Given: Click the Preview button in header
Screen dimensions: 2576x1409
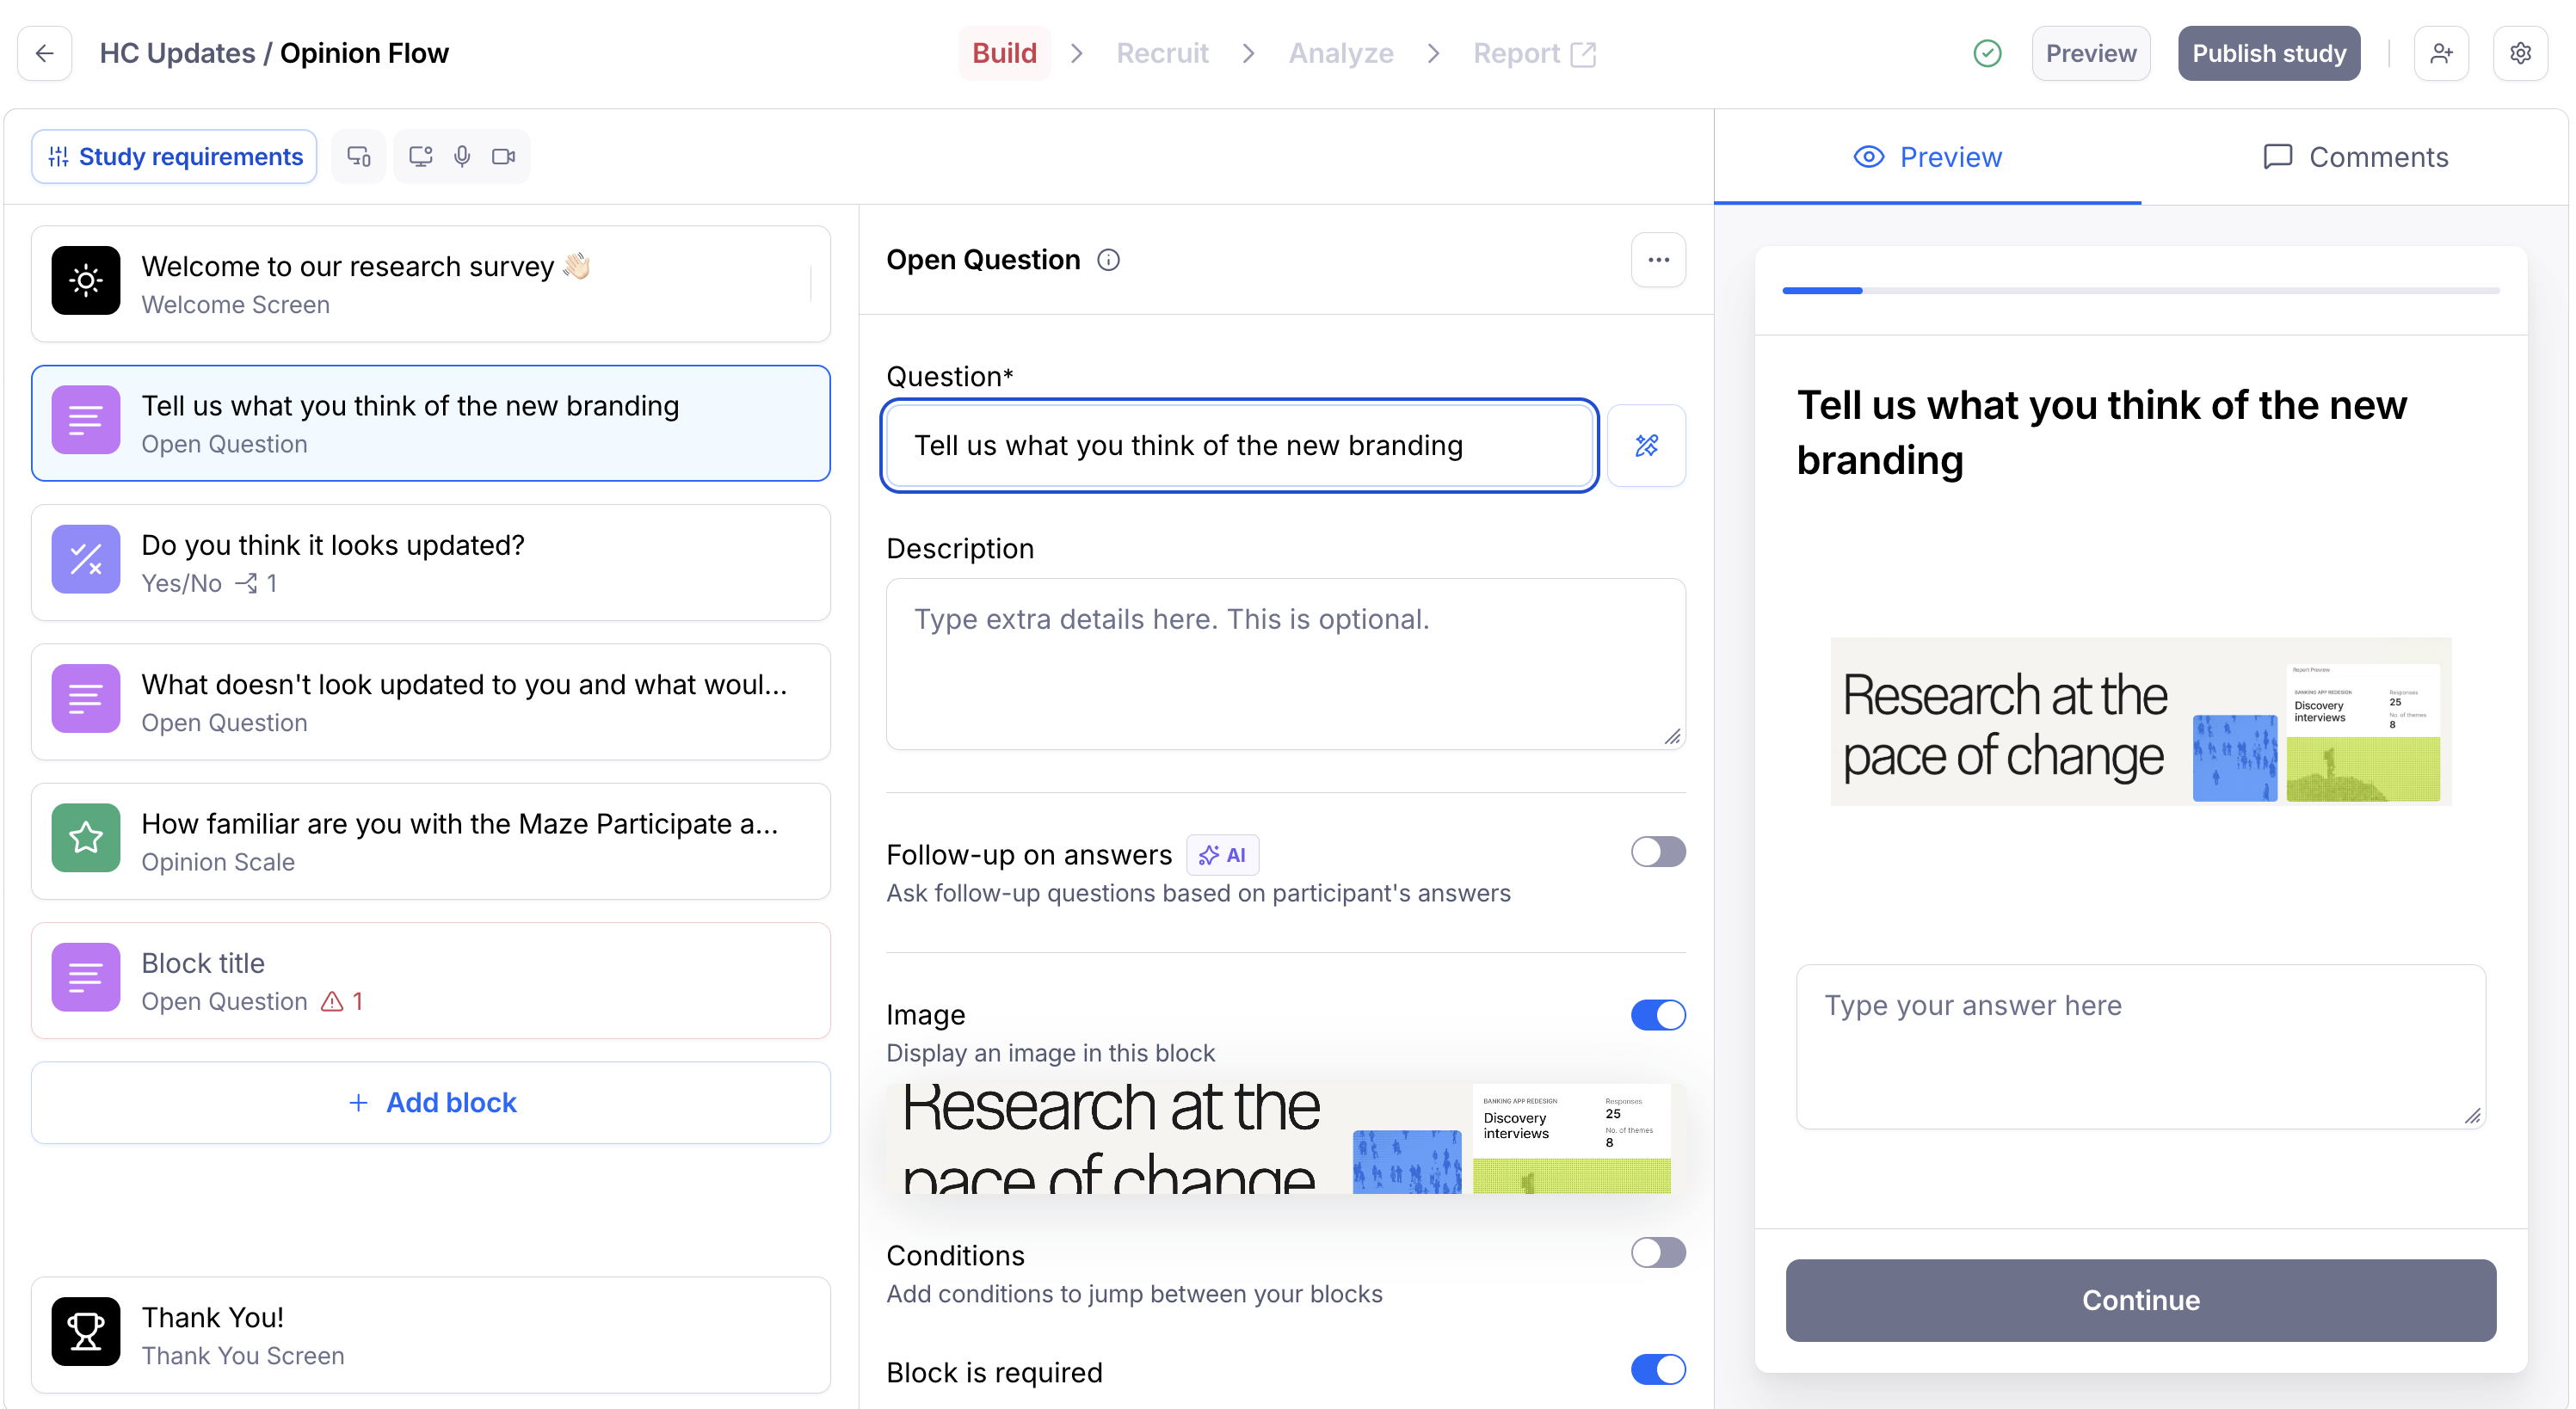Looking at the screenshot, I should tap(2090, 53).
